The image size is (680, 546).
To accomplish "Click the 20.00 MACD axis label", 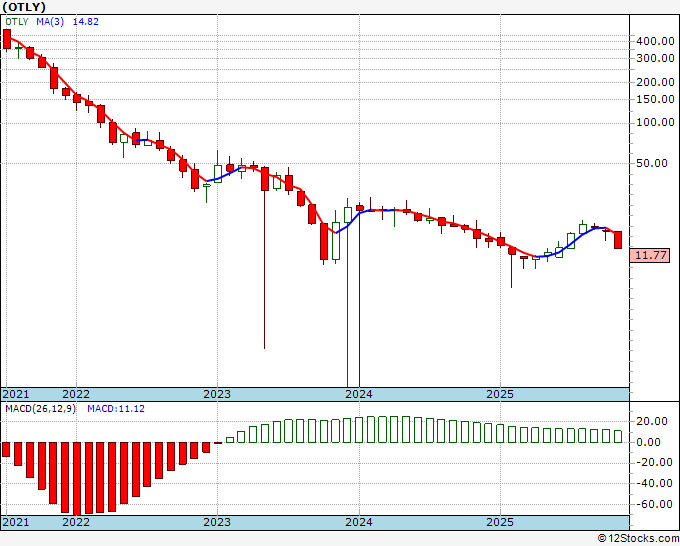I will coord(652,421).
